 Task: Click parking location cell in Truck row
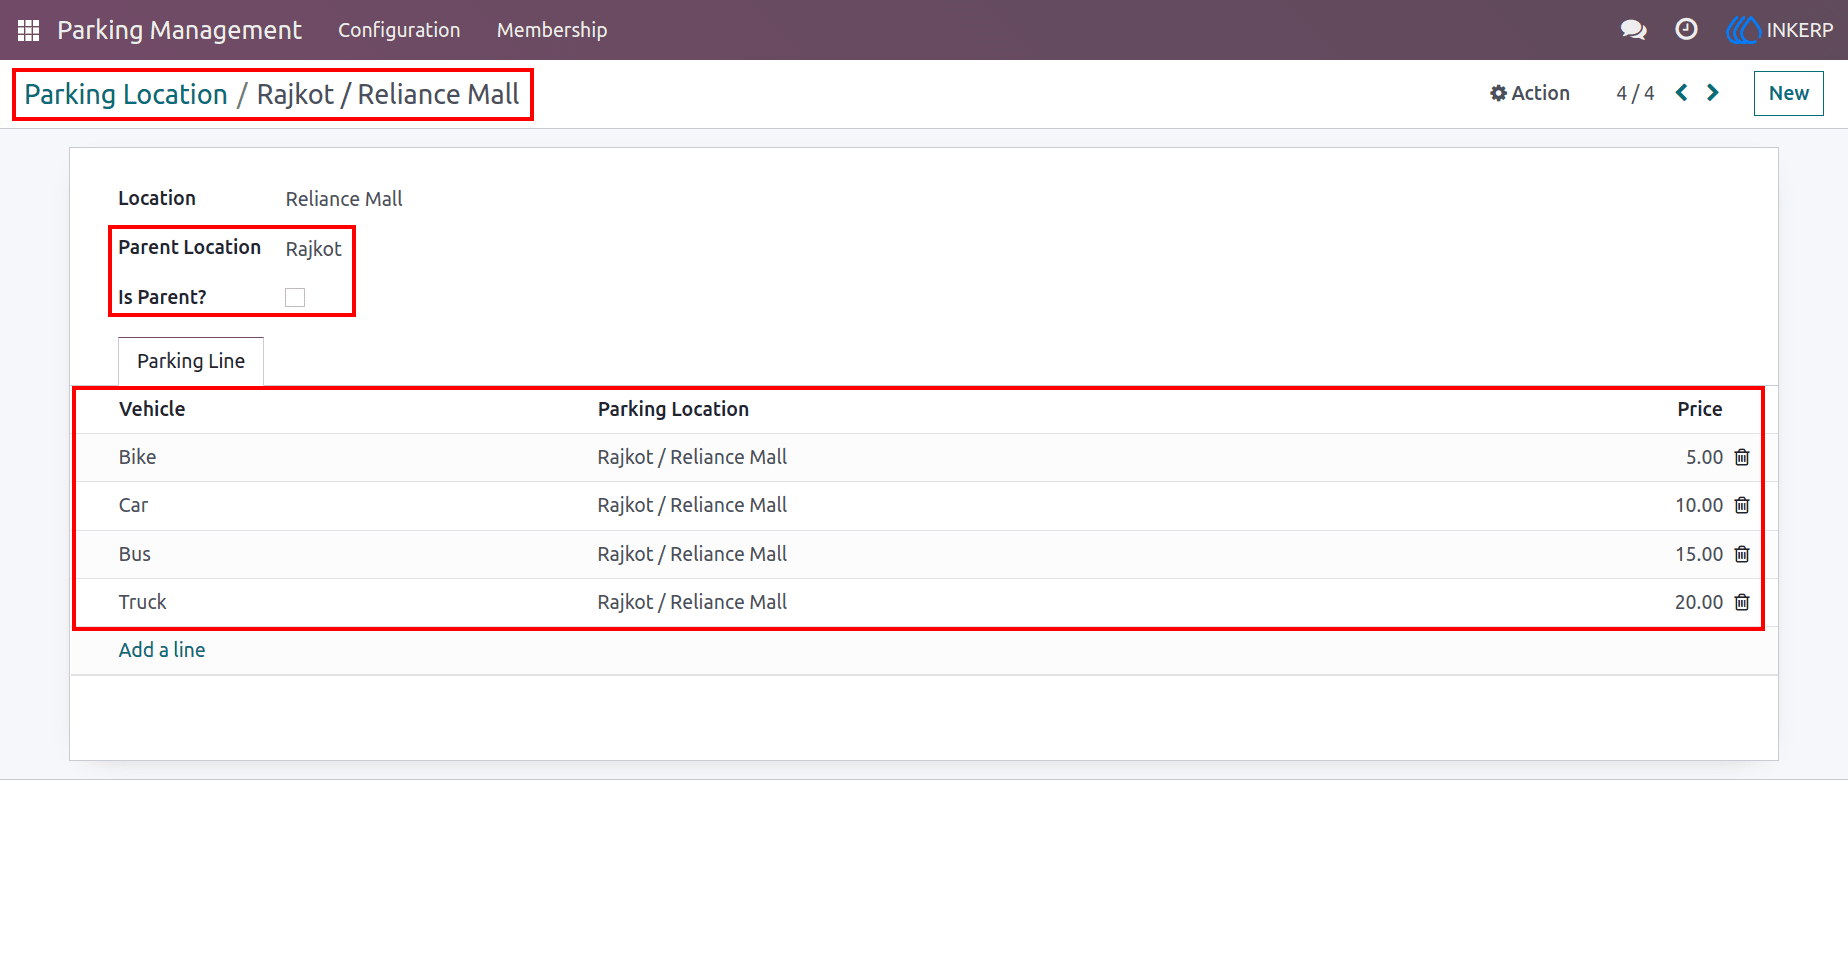692,602
